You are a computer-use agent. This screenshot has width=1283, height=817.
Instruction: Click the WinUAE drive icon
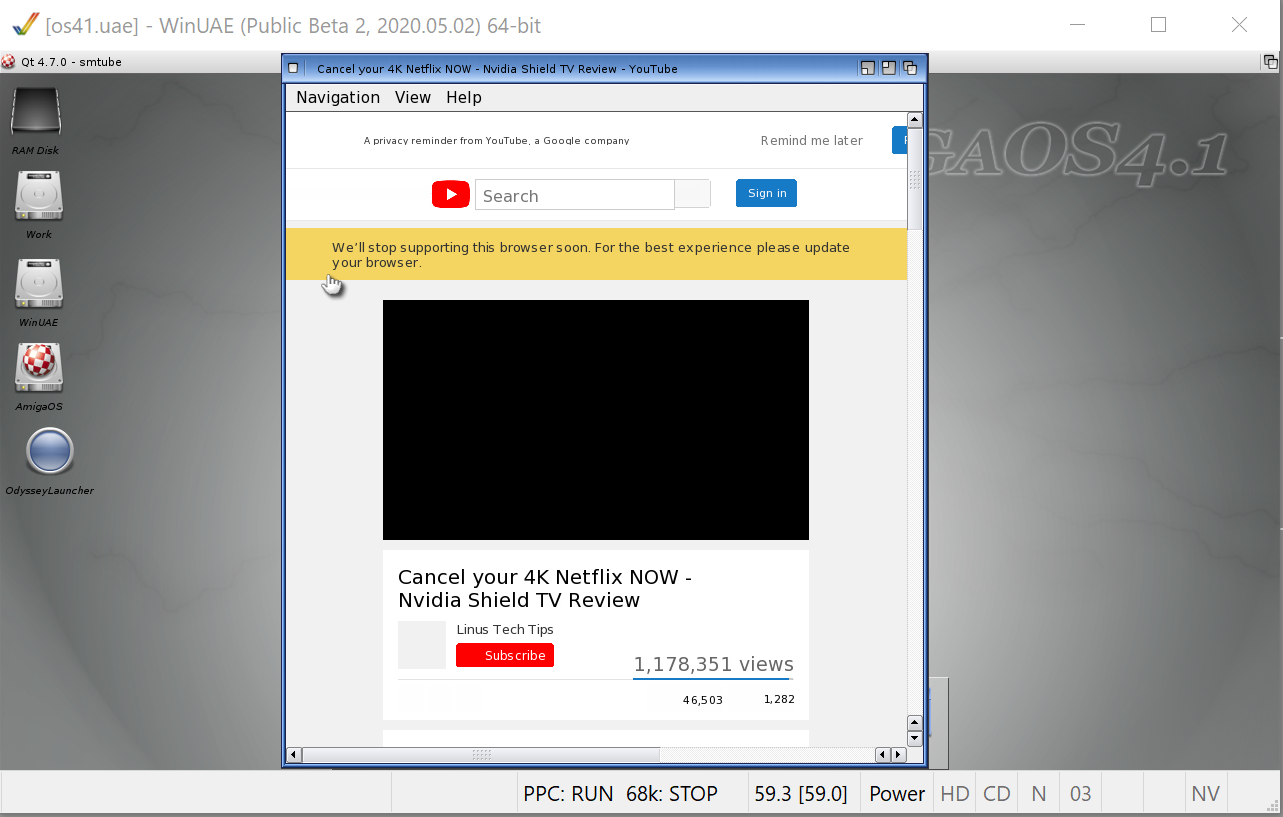(x=39, y=284)
